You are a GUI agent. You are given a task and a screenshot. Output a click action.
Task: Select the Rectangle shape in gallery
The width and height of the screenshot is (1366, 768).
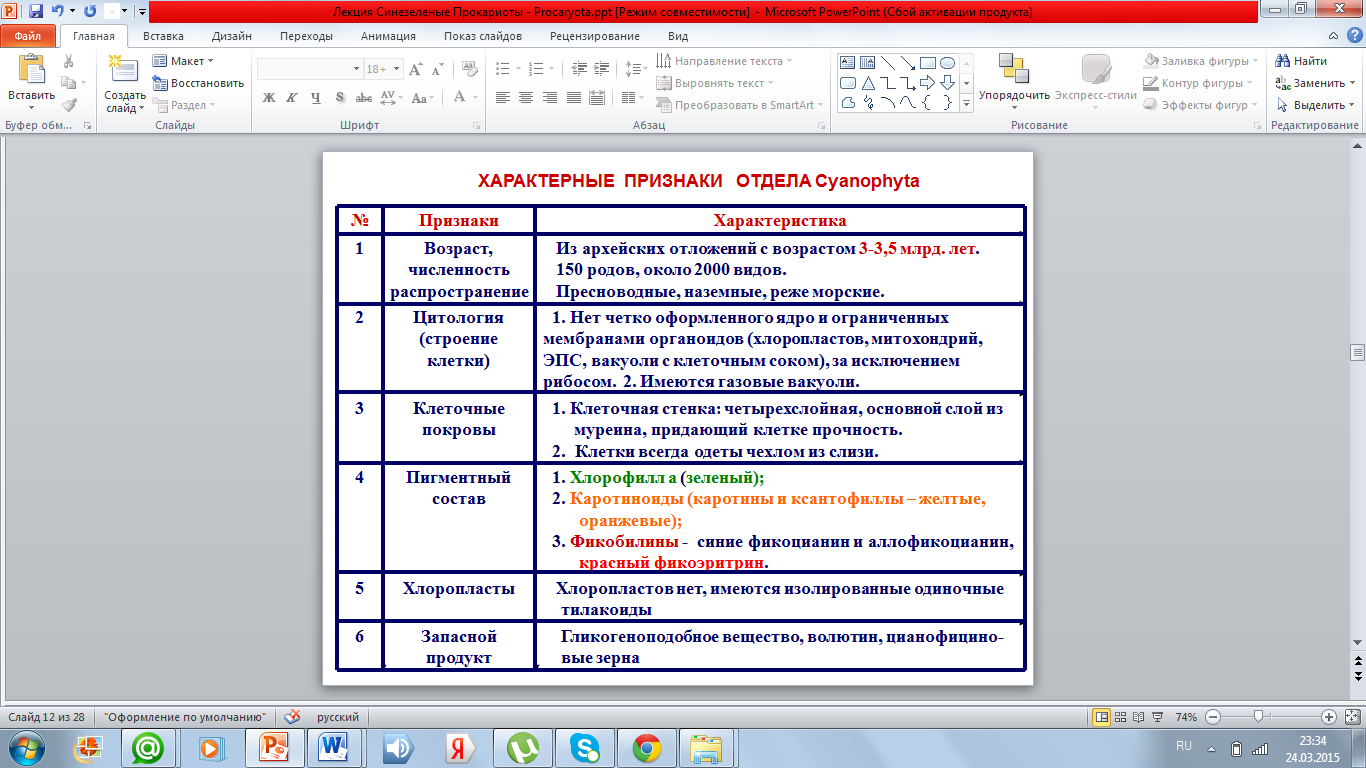click(x=927, y=62)
